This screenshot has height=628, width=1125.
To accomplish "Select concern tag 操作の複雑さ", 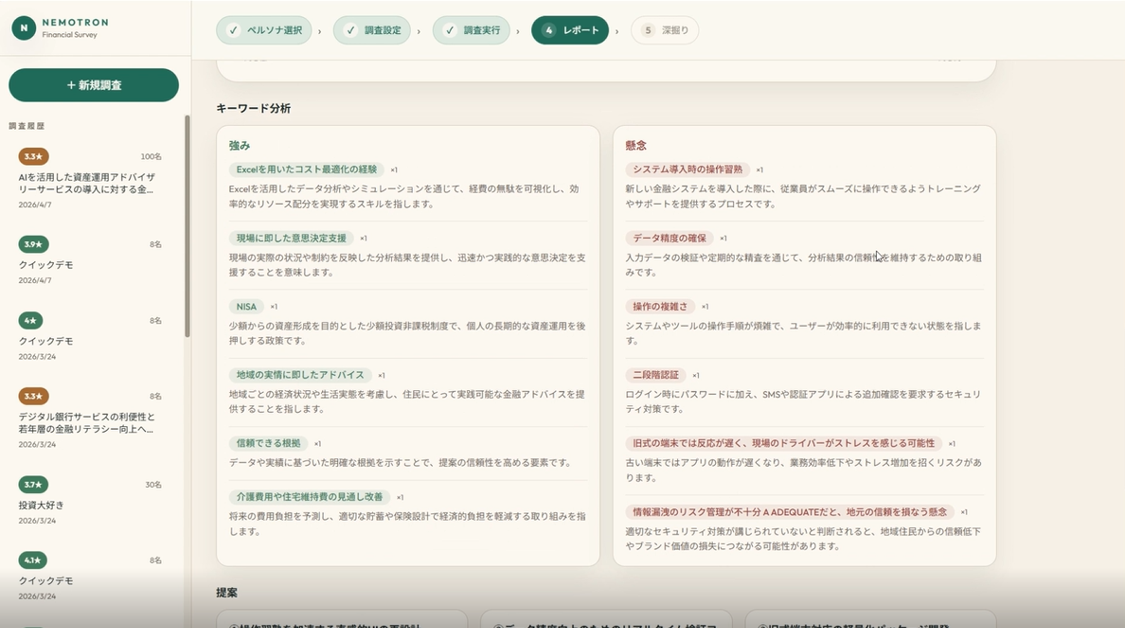I will (x=660, y=306).
